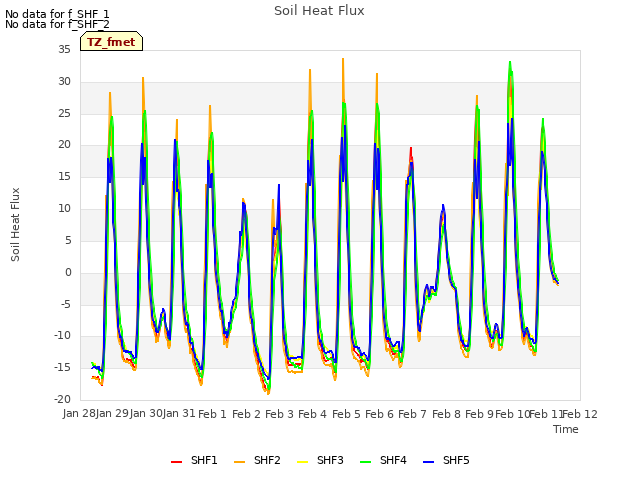Click the Feb 9 x-axis tick label
The height and width of the screenshot is (480, 640).
pyautogui.click(x=479, y=414)
